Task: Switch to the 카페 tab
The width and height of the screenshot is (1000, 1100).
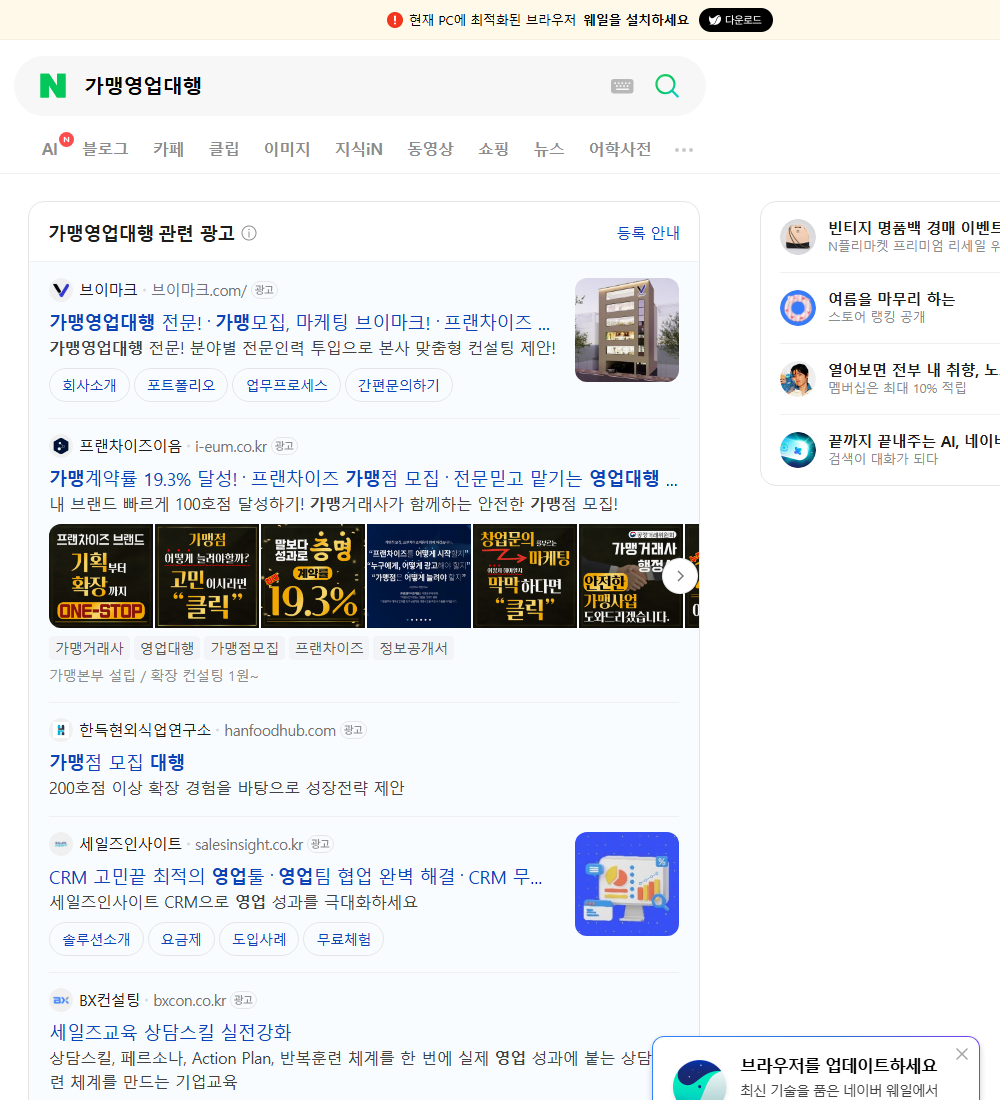Action: pos(168,149)
